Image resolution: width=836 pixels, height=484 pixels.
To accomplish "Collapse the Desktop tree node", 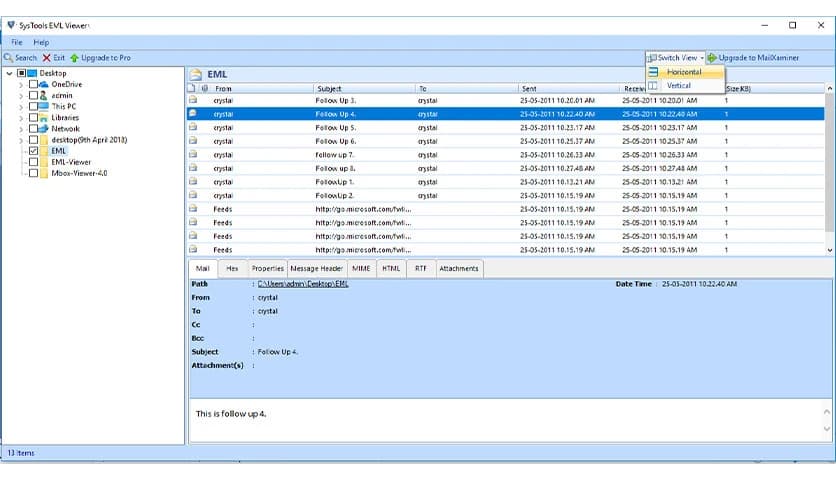I will [9, 73].
